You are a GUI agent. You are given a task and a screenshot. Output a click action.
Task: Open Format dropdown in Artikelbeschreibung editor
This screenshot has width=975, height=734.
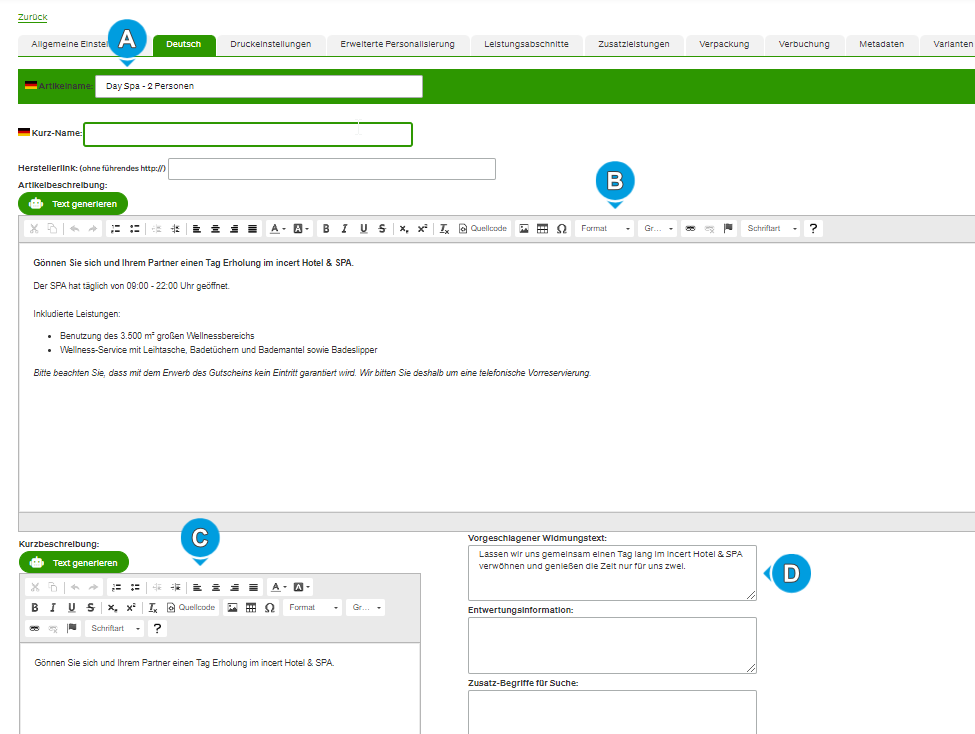click(x=605, y=229)
